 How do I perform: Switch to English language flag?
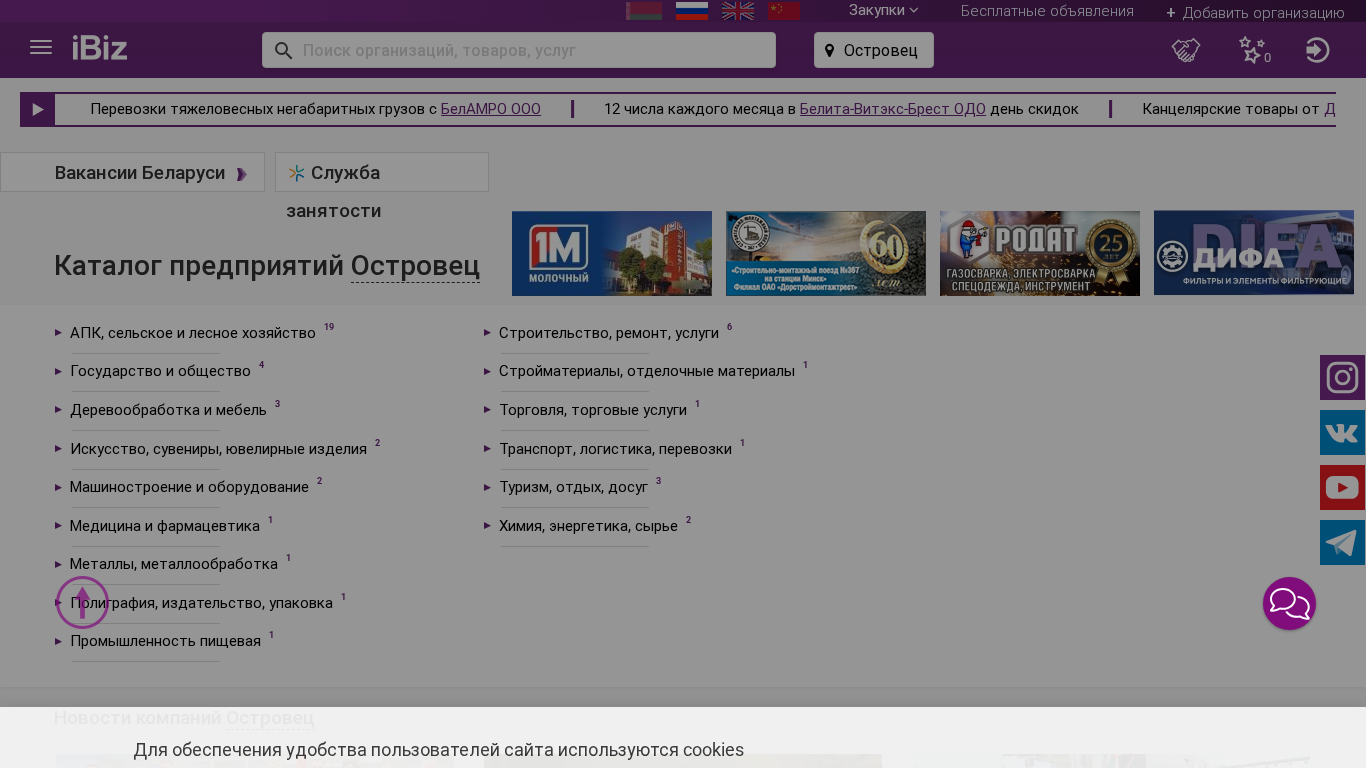point(738,11)
